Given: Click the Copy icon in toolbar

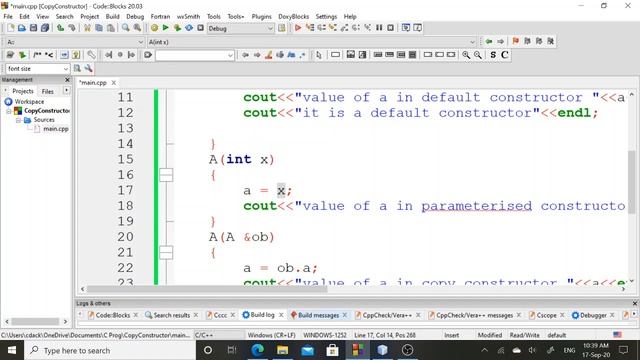Looking at the screenshot, I should 99,28.
